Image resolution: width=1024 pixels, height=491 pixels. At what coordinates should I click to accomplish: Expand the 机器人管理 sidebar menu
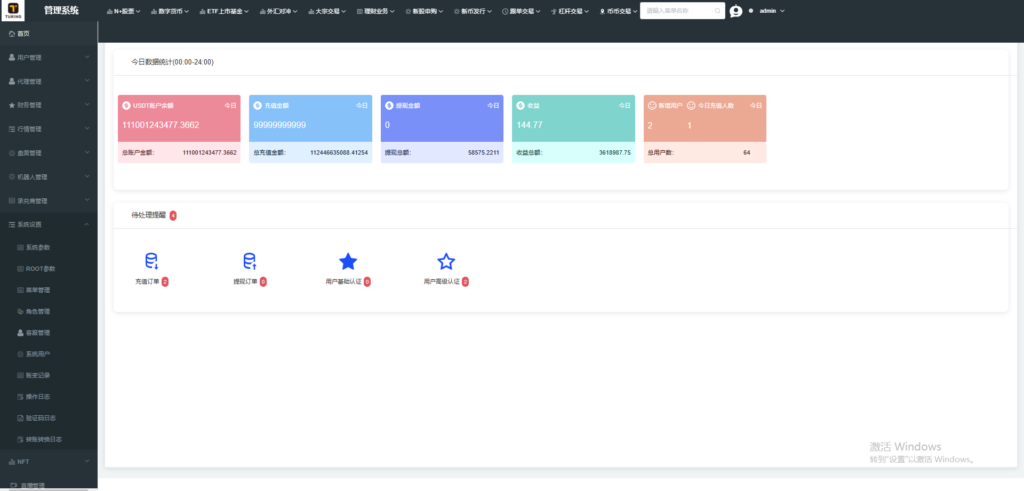pos(49,177)
